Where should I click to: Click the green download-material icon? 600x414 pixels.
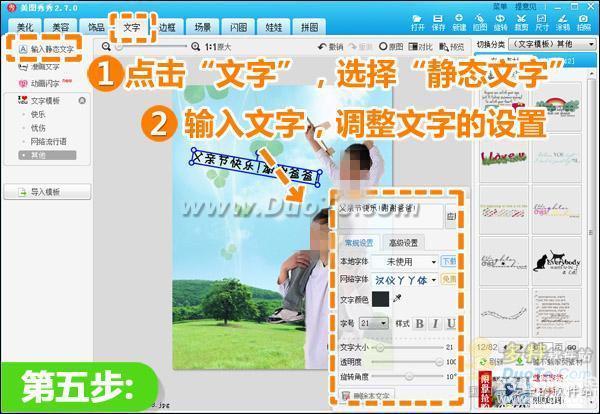(520, 361)
